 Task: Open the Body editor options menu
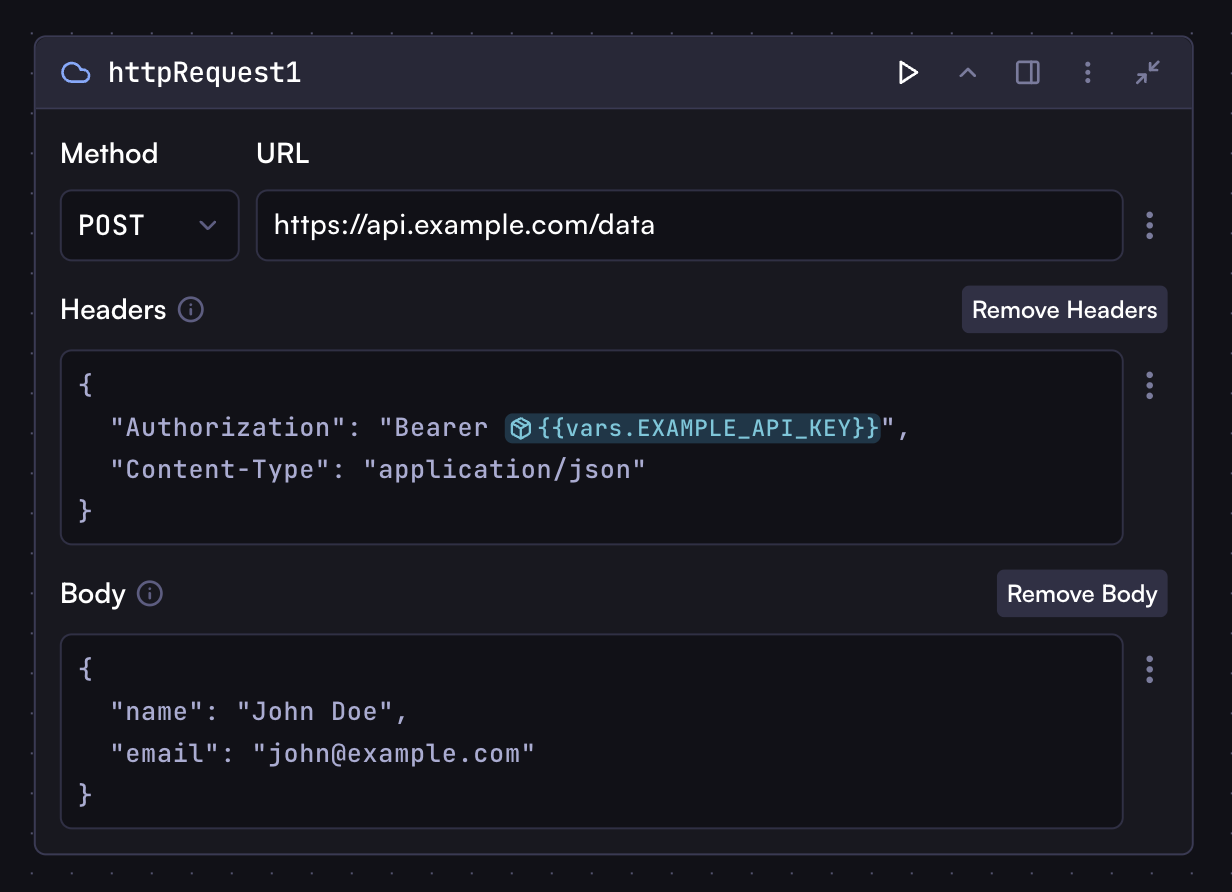point(1149,669)
